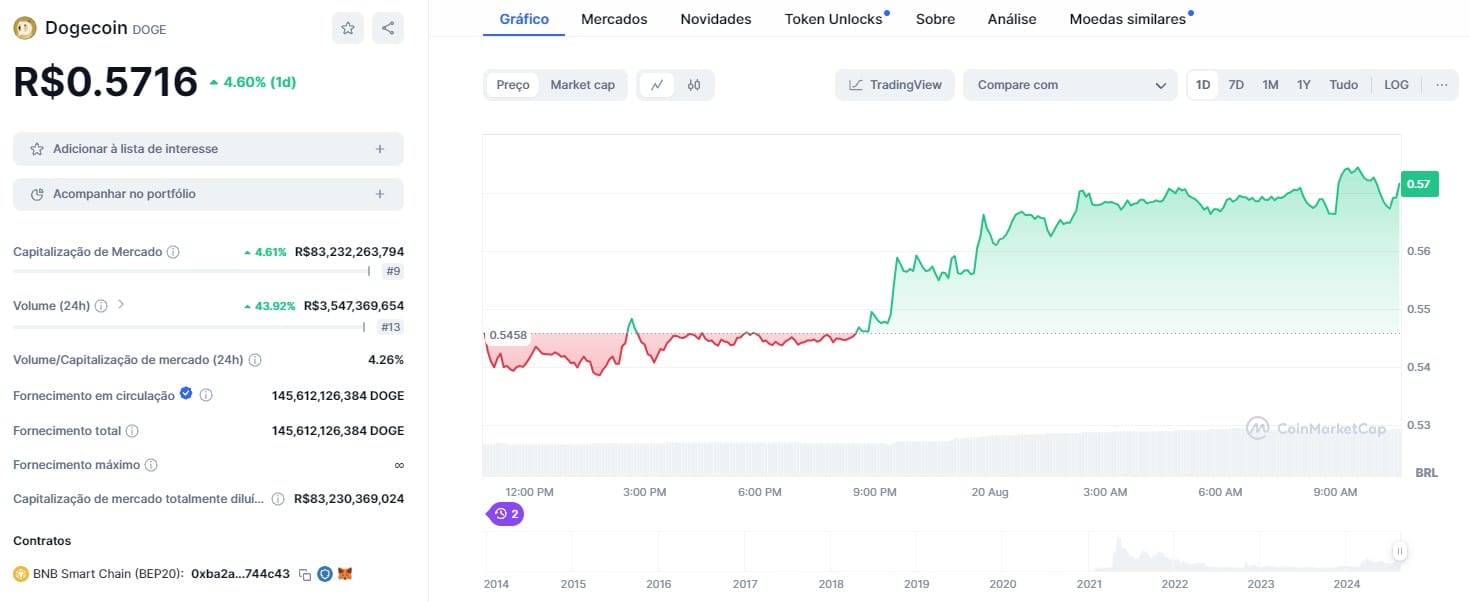
Task: Set chart range to 7D
Action: tap(1236, 85)
